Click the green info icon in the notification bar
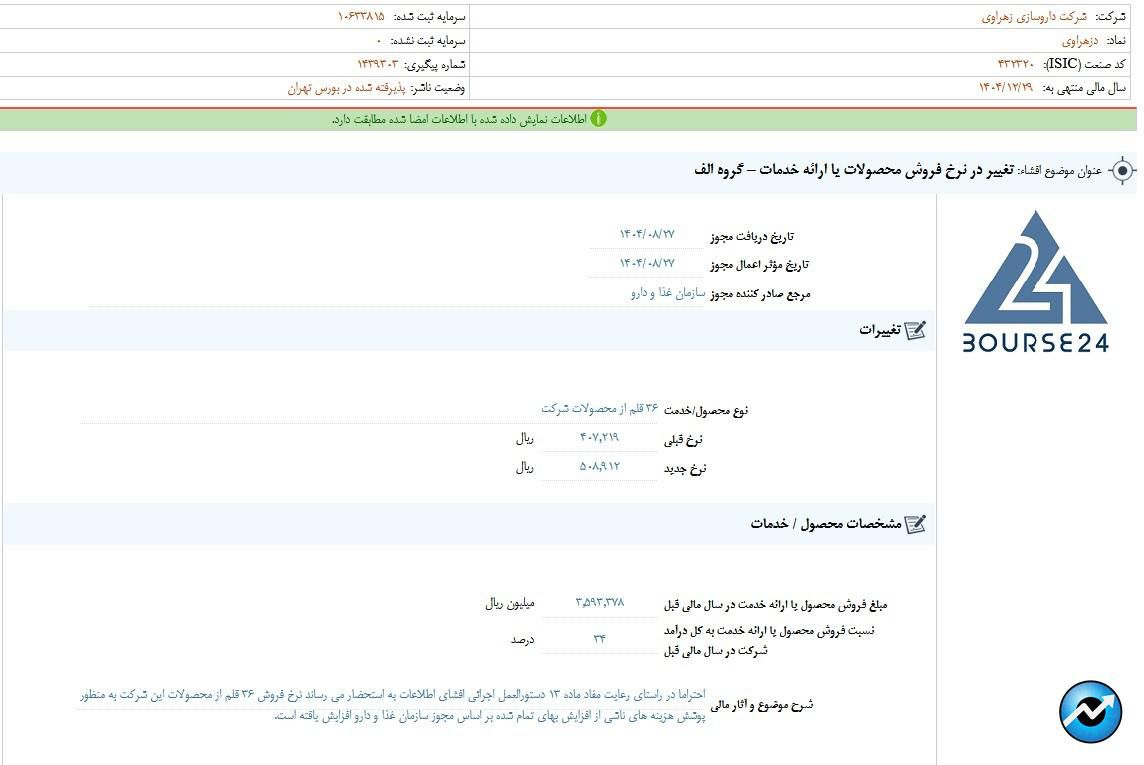The image size is (1144, 765). pos(598,119)
